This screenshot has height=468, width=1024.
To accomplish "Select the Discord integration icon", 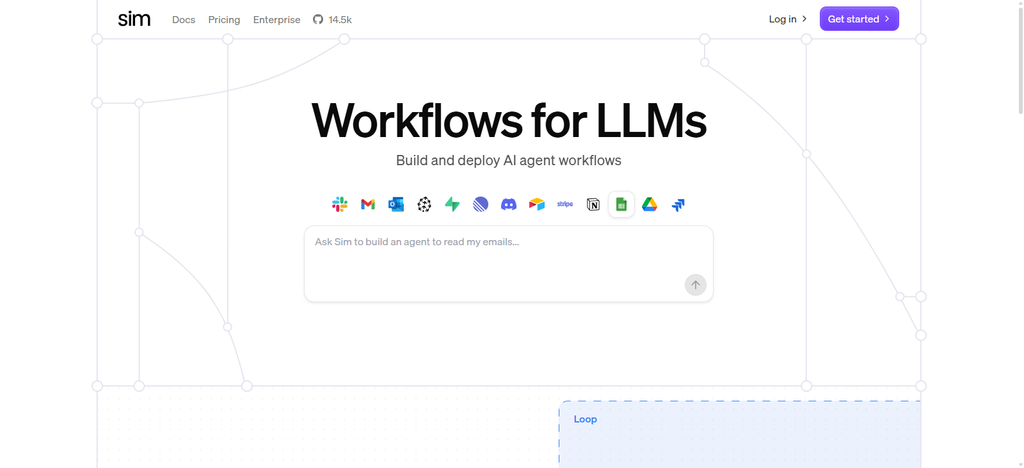I will pos(509,204).
